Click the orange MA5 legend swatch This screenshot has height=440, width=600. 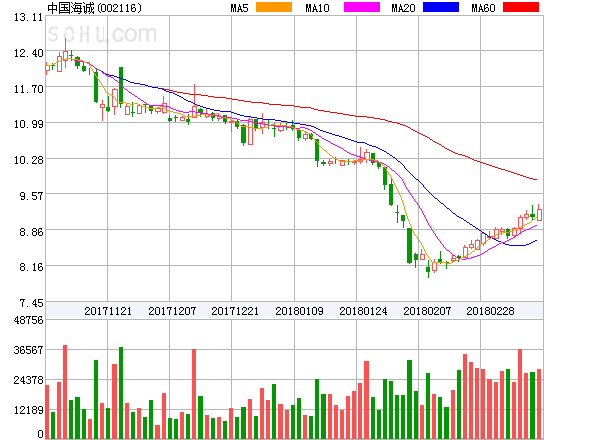pyautogui.click(x=274, y=7)
